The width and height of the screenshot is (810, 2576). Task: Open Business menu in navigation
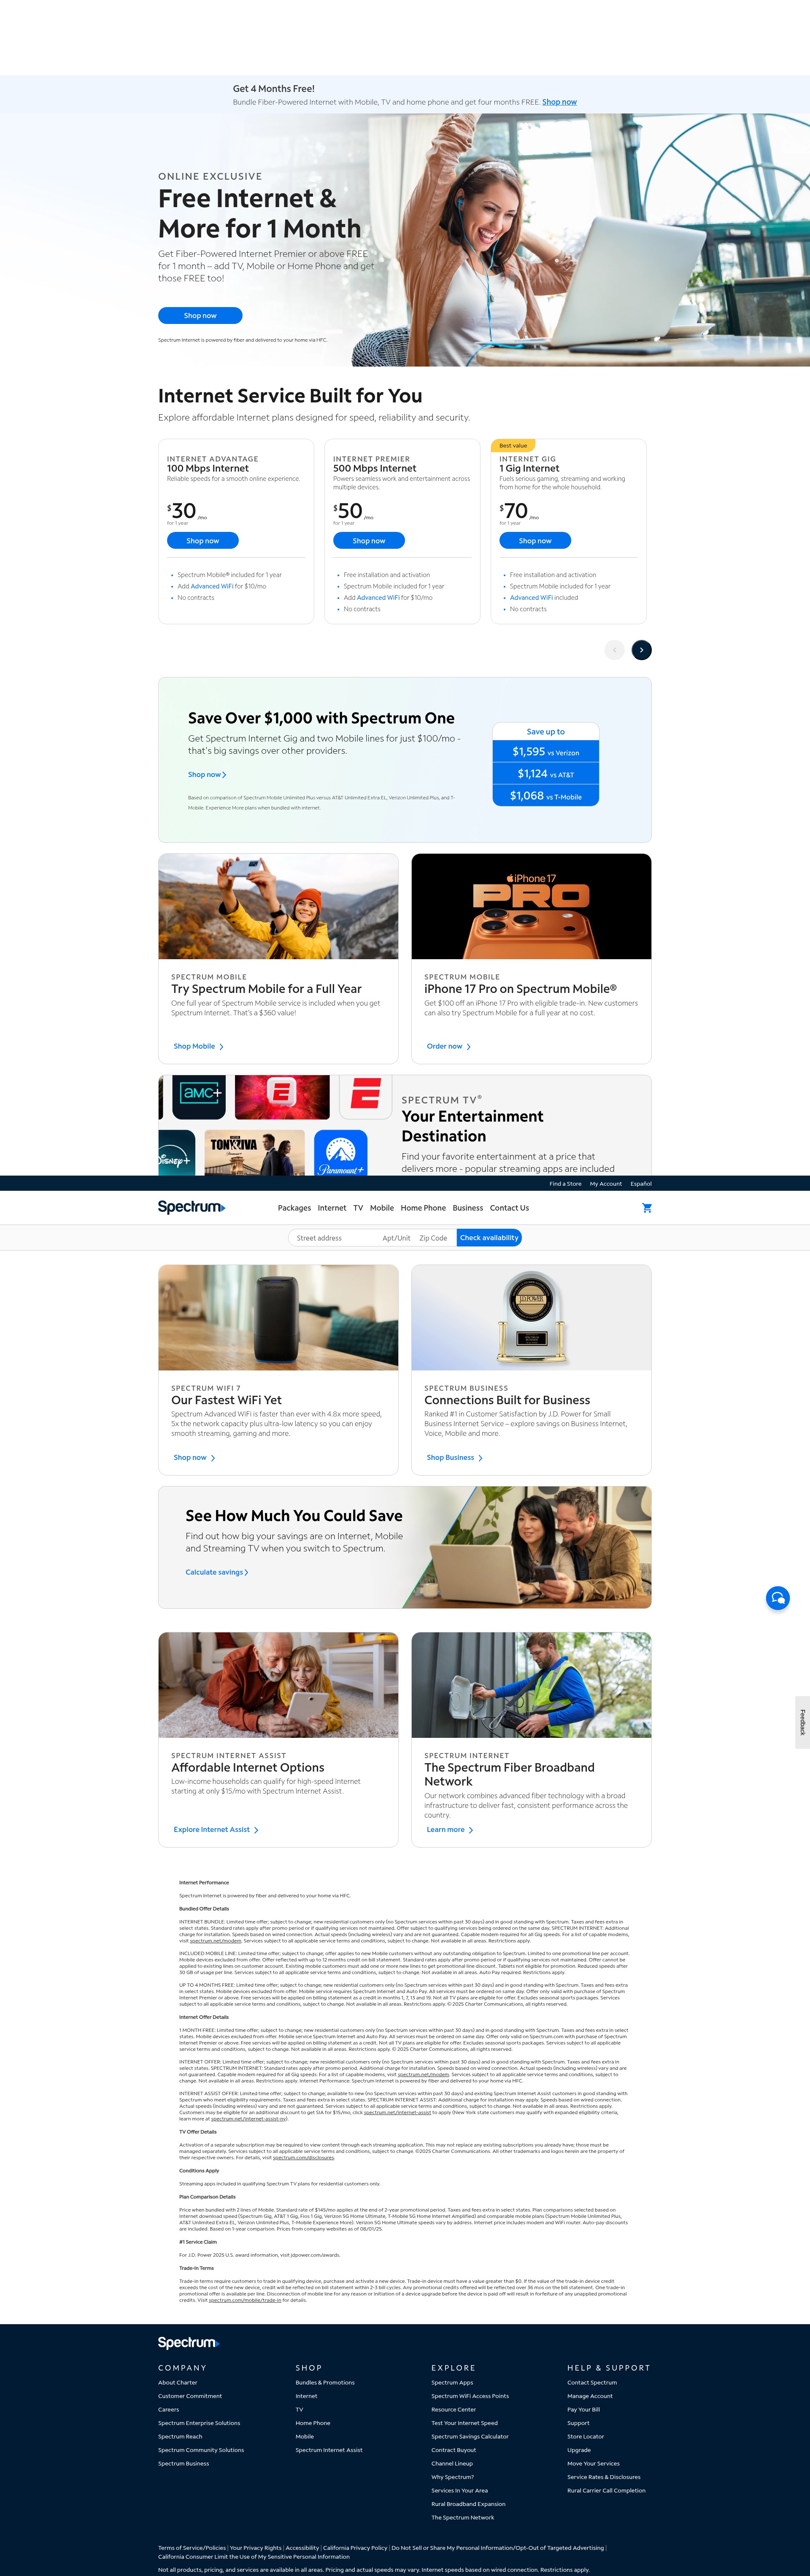pyautogui.click(x=467, y=1208)
